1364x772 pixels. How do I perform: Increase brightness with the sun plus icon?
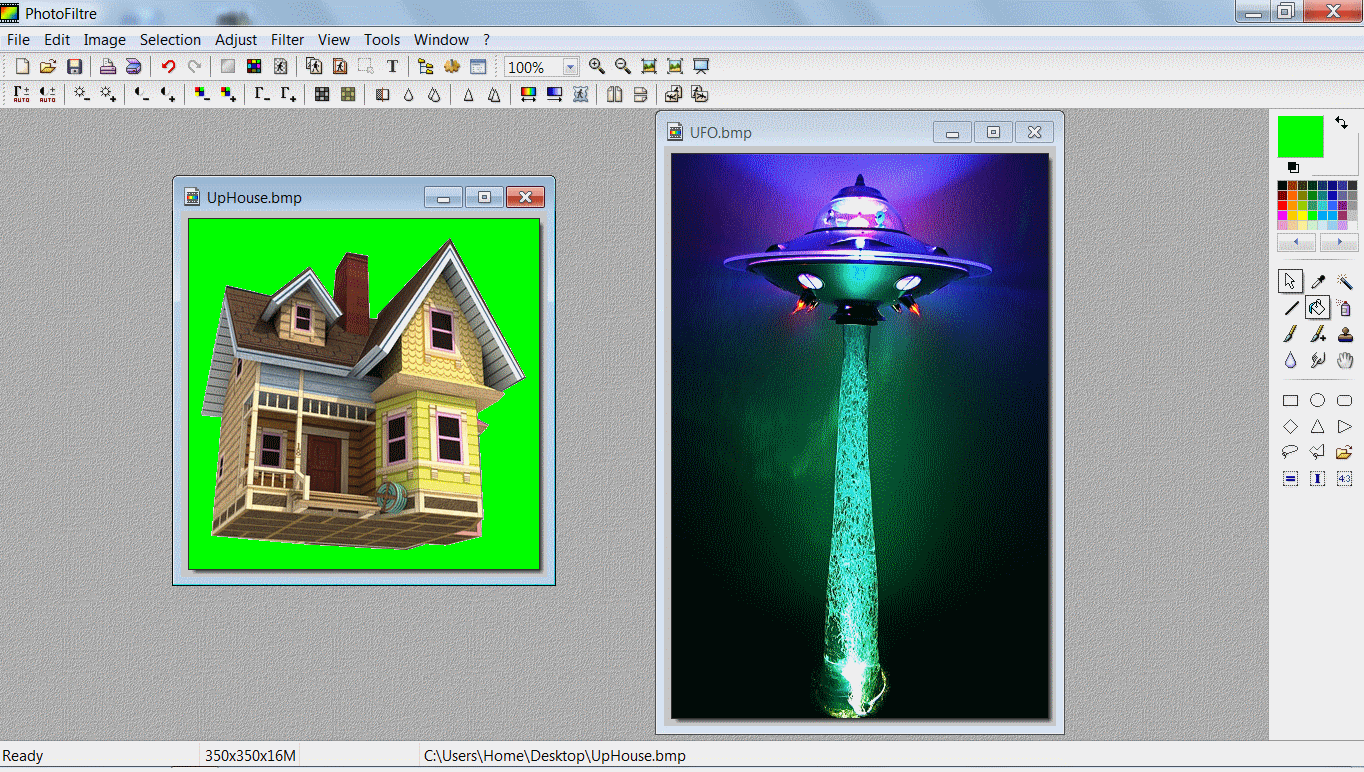click(x=108, y=94)
